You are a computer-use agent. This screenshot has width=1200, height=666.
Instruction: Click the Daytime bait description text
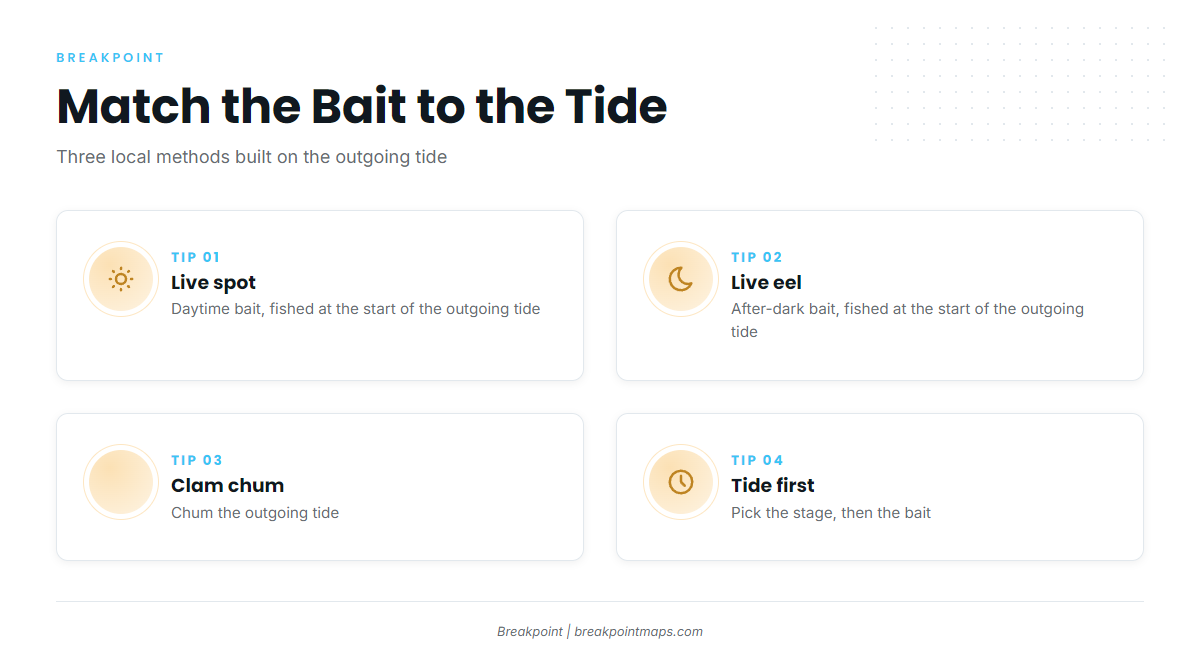(x=356, y=309)
